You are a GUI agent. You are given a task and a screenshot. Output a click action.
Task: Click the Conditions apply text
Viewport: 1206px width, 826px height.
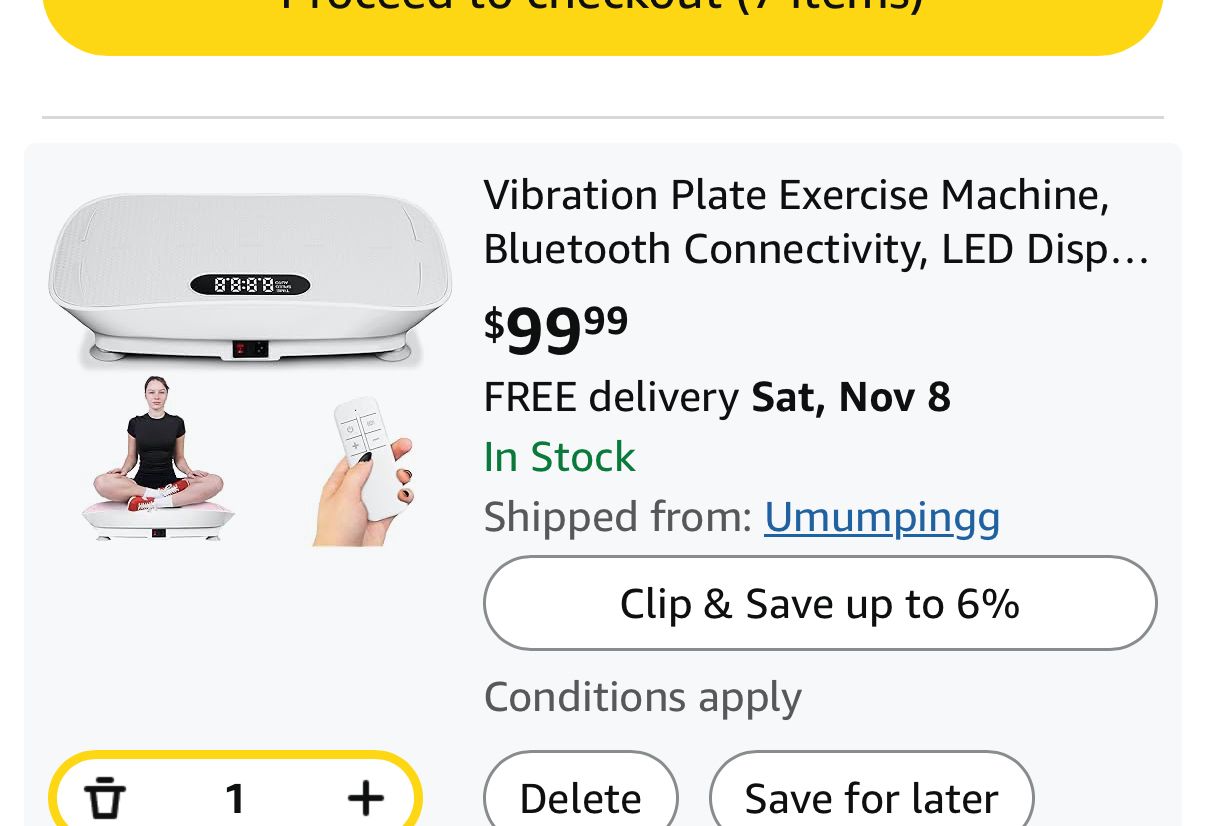pyautogui.click(x=642, y=697)
